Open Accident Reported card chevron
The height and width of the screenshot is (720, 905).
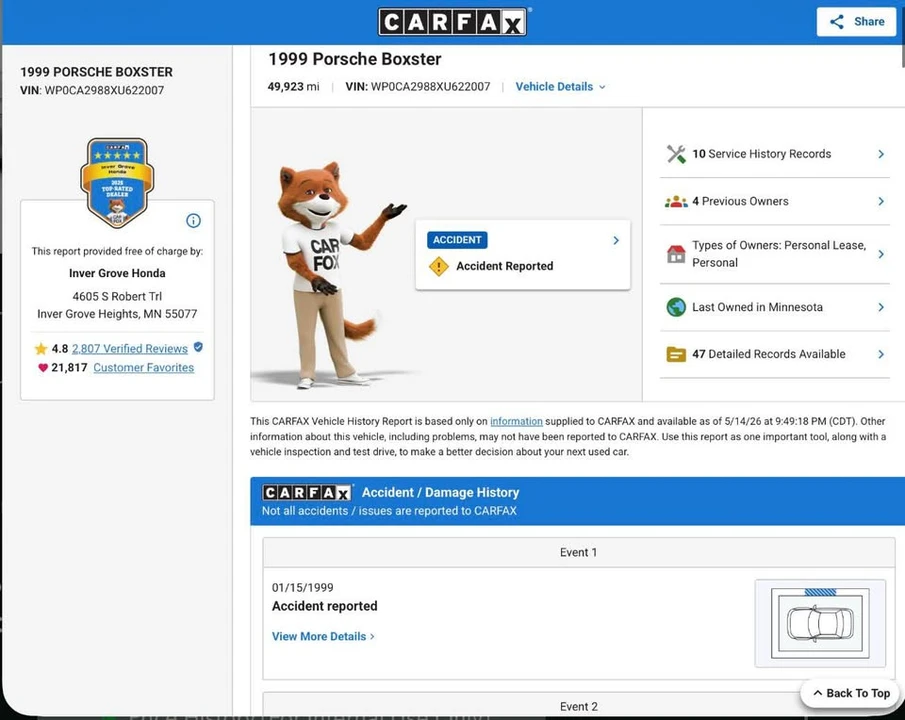tap(616, 240)
